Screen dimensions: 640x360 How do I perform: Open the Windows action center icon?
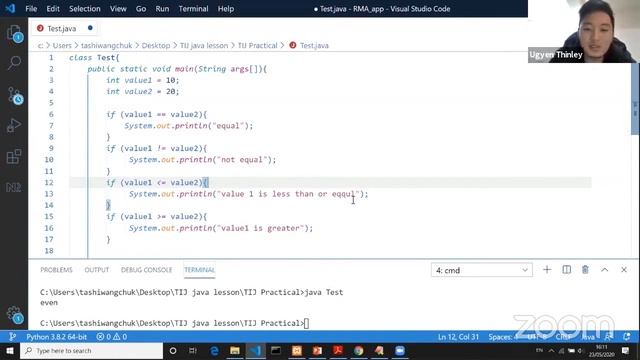(625, 351)
